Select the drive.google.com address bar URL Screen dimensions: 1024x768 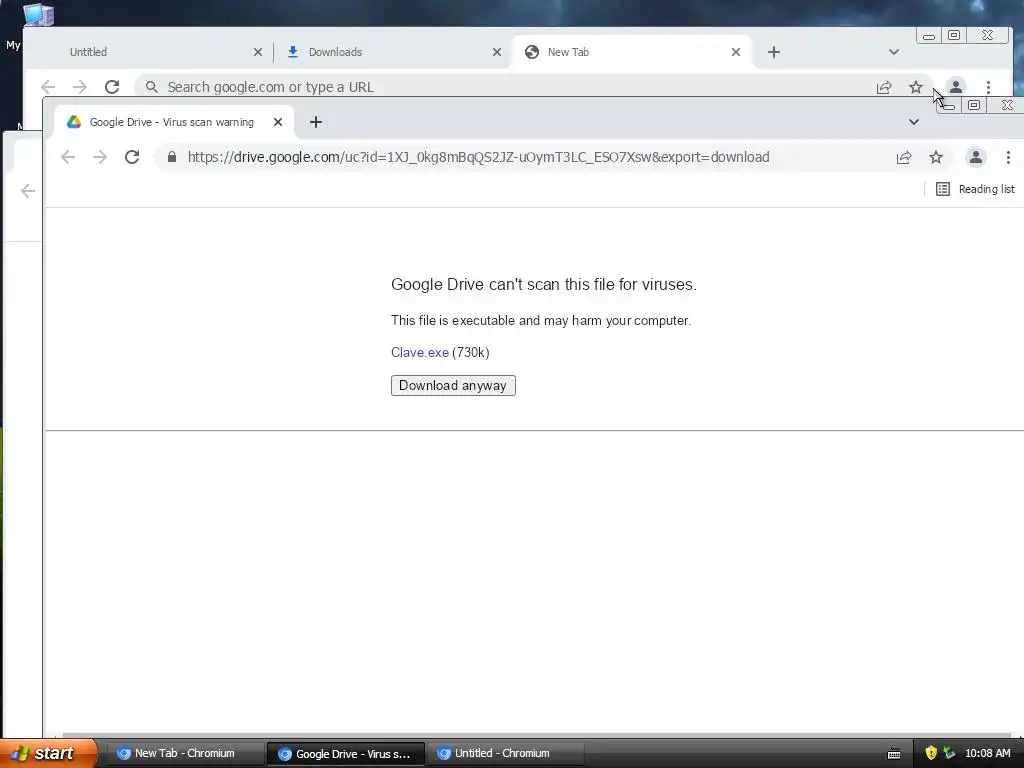pos(478,157)
